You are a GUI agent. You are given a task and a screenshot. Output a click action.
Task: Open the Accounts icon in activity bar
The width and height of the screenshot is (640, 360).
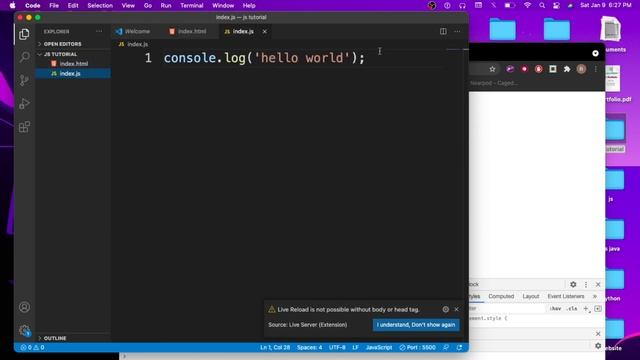point(24,307)
